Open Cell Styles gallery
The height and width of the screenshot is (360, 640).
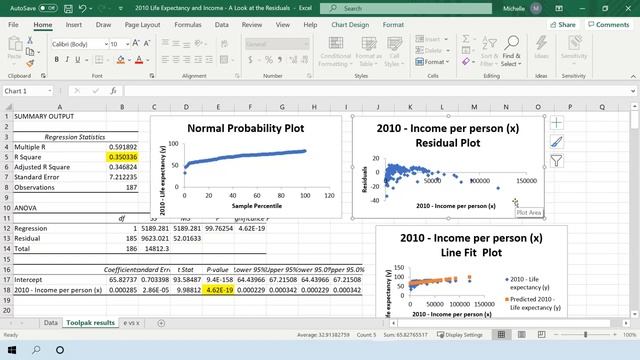(394, 52)
